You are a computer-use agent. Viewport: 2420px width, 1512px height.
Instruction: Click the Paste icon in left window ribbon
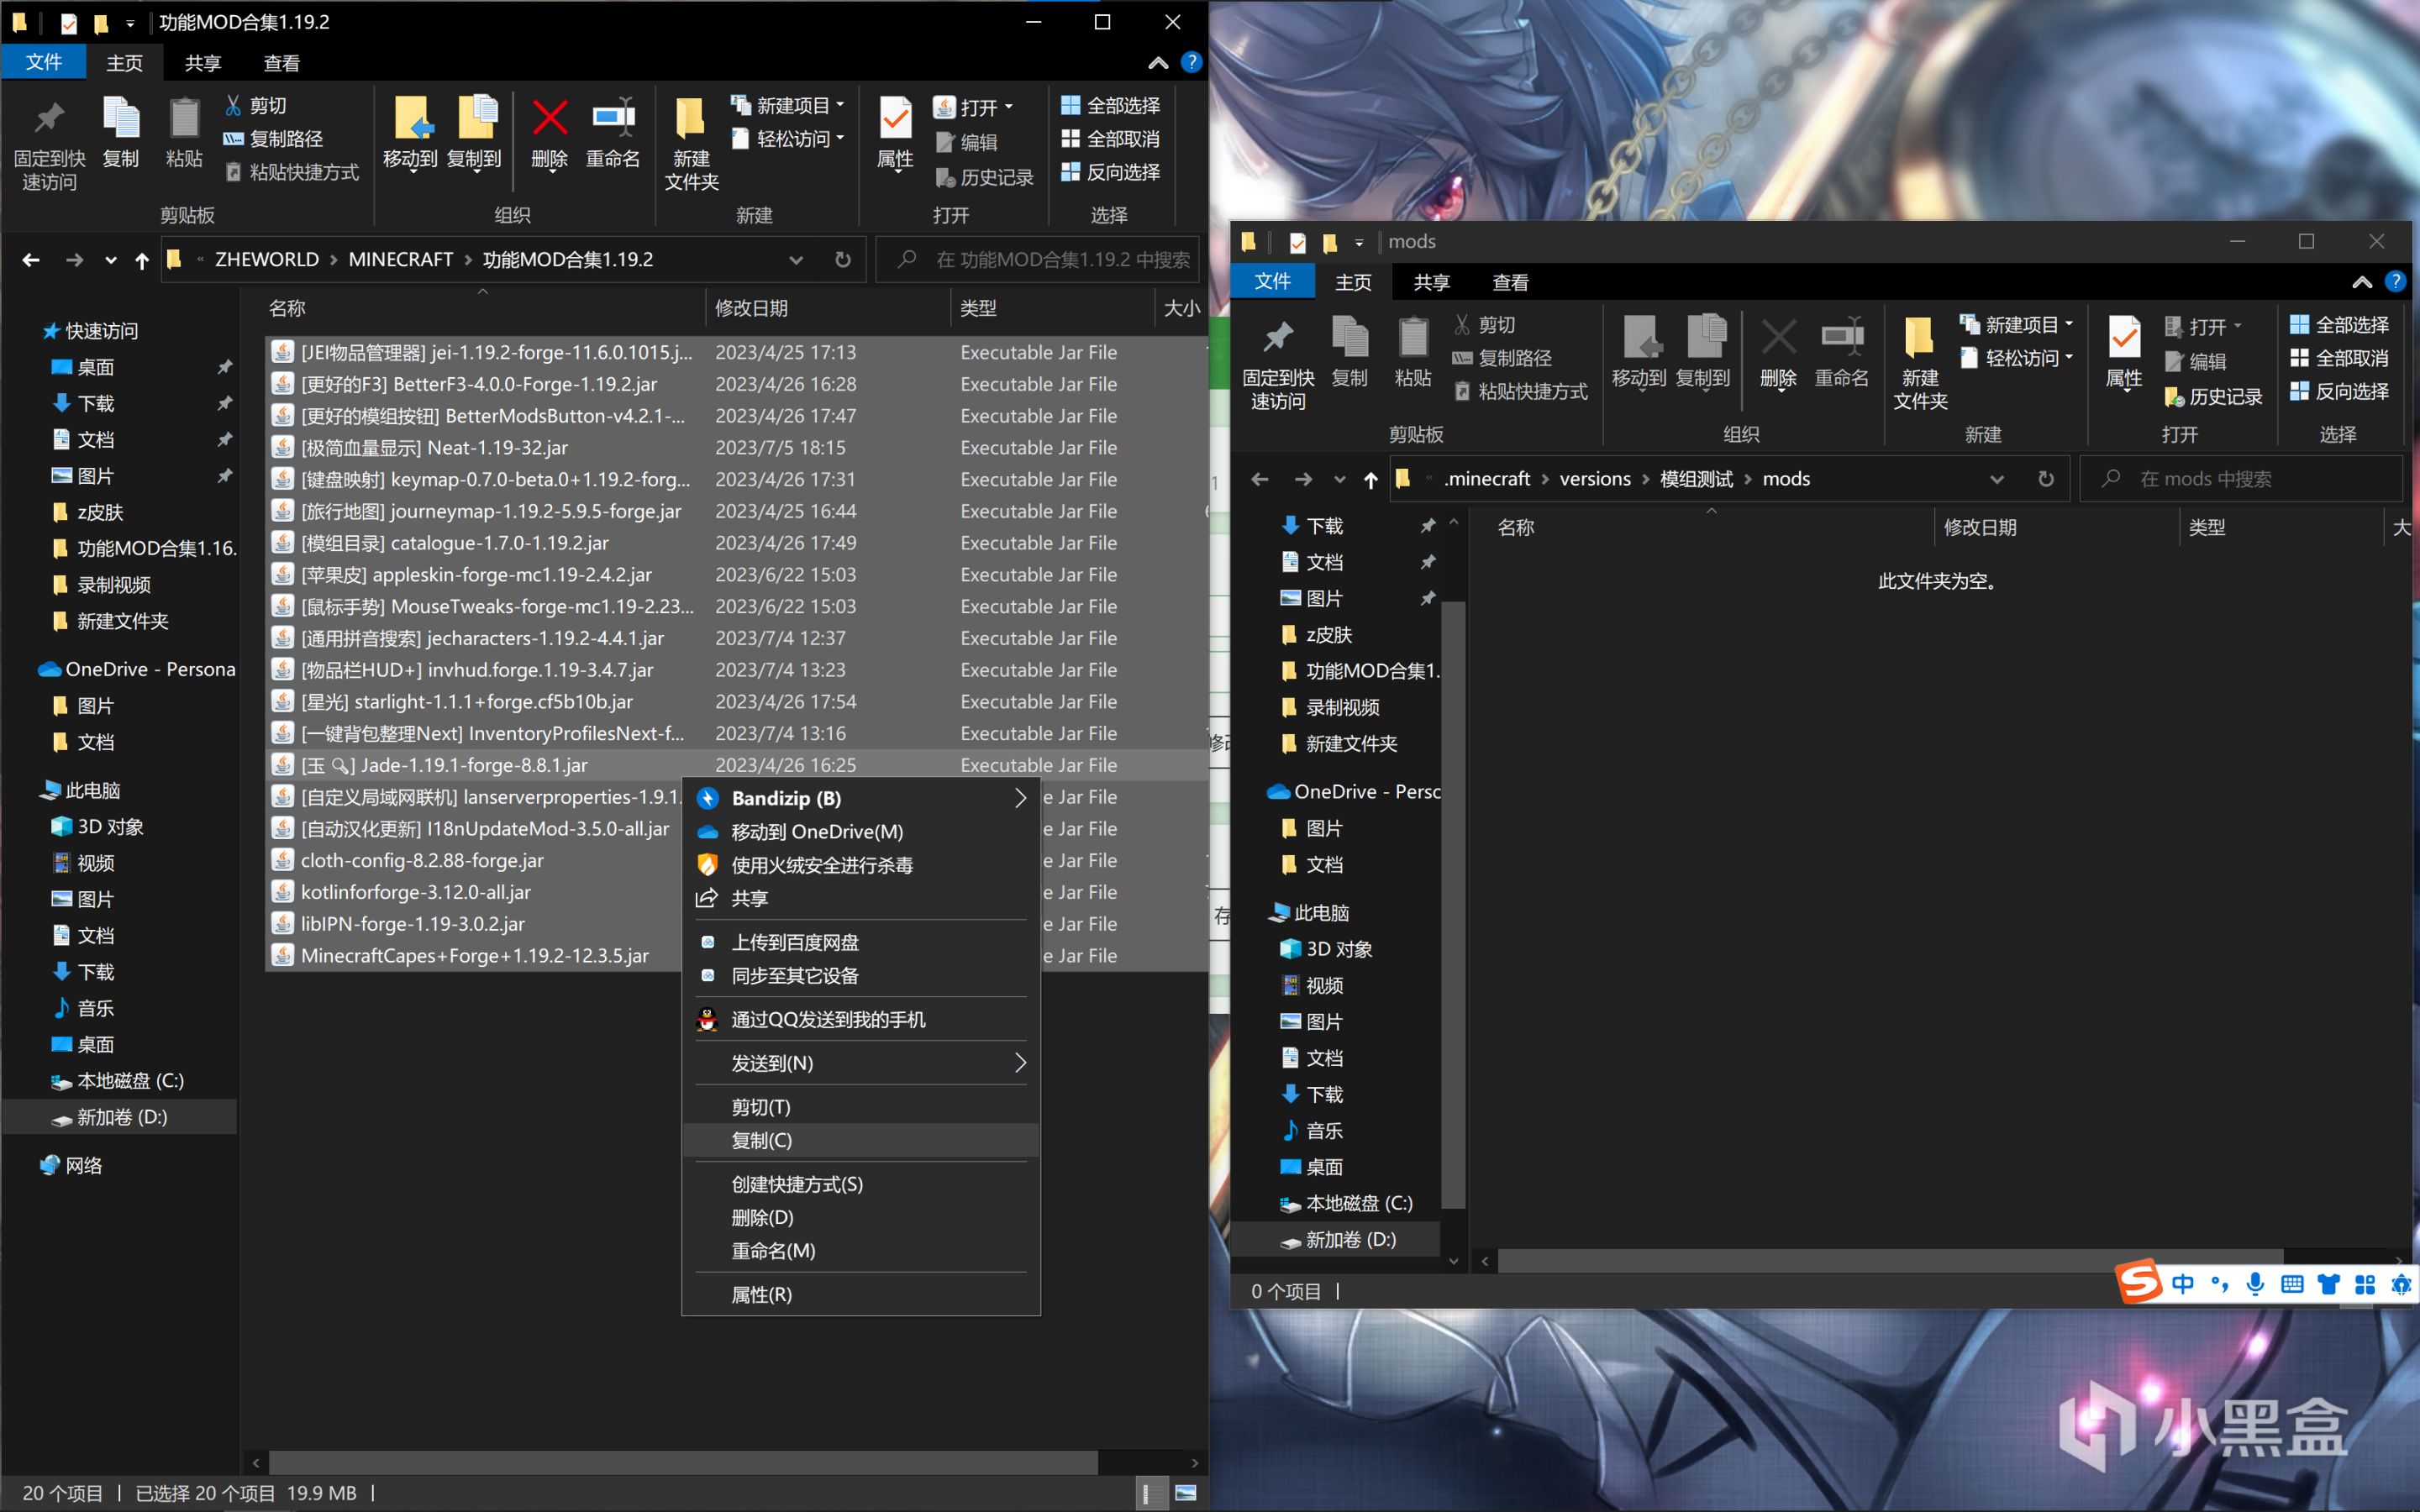pos(184,132)
